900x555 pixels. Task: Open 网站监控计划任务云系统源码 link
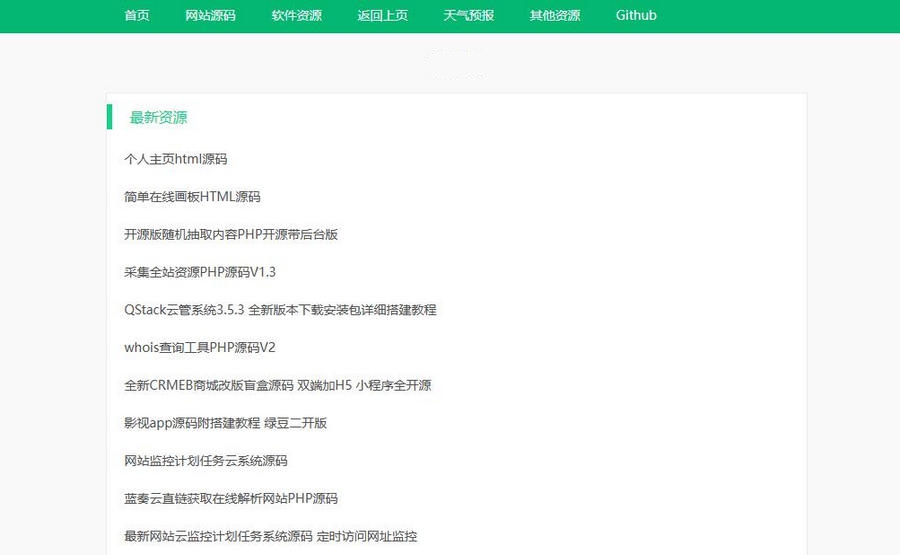(206, 461)
